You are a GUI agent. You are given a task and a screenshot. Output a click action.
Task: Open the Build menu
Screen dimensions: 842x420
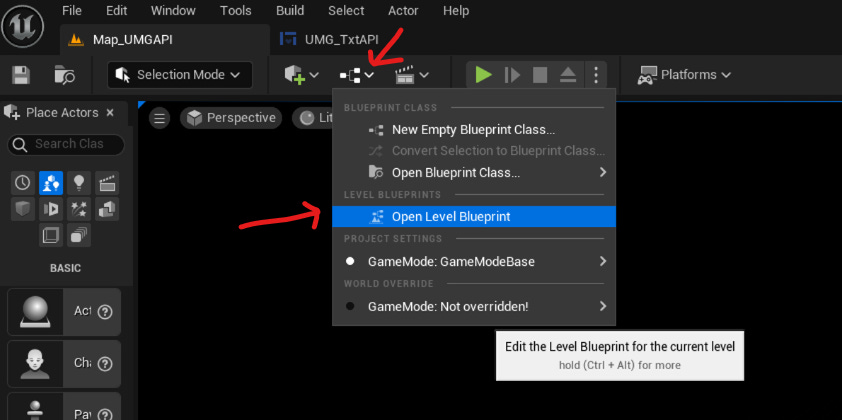[290, 11]
